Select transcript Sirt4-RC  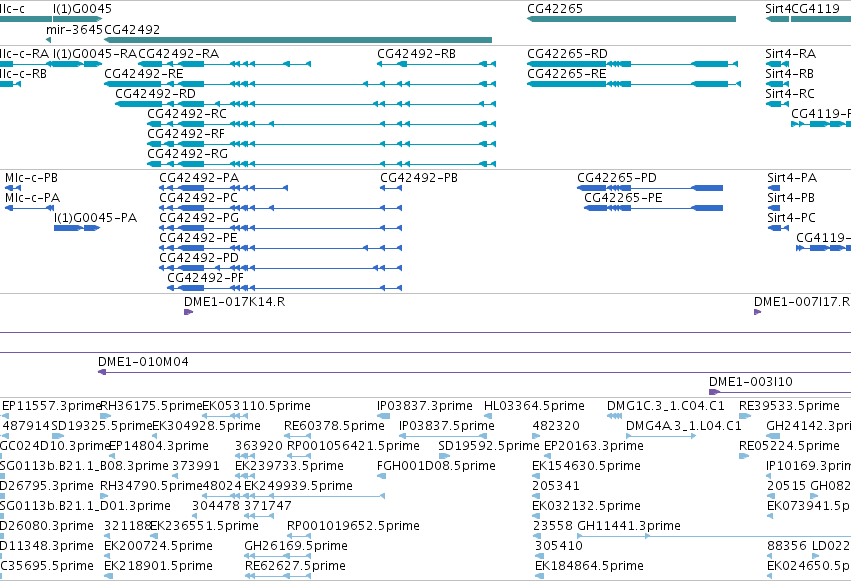pos(777,104)
